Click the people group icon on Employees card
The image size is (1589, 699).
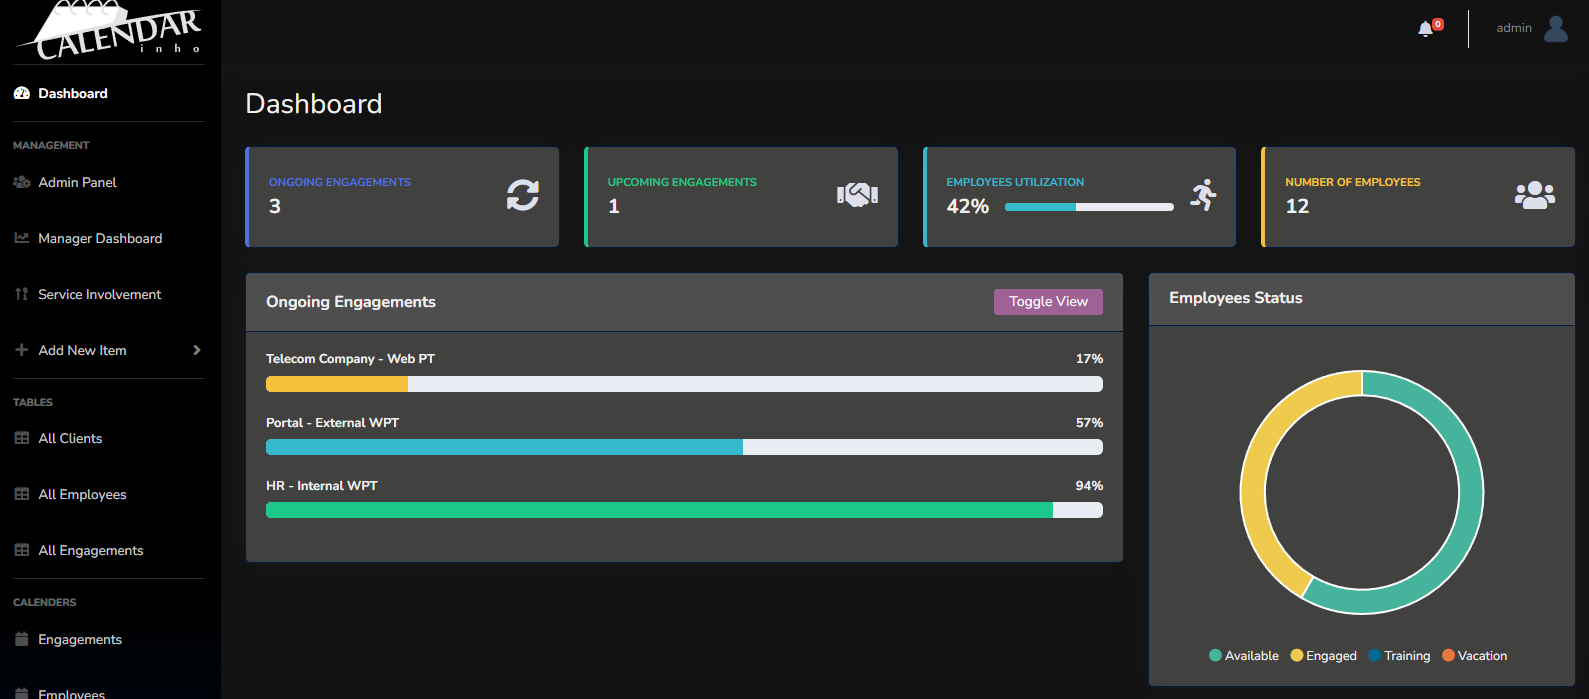pyautogui.click(x=1535, y=195)
